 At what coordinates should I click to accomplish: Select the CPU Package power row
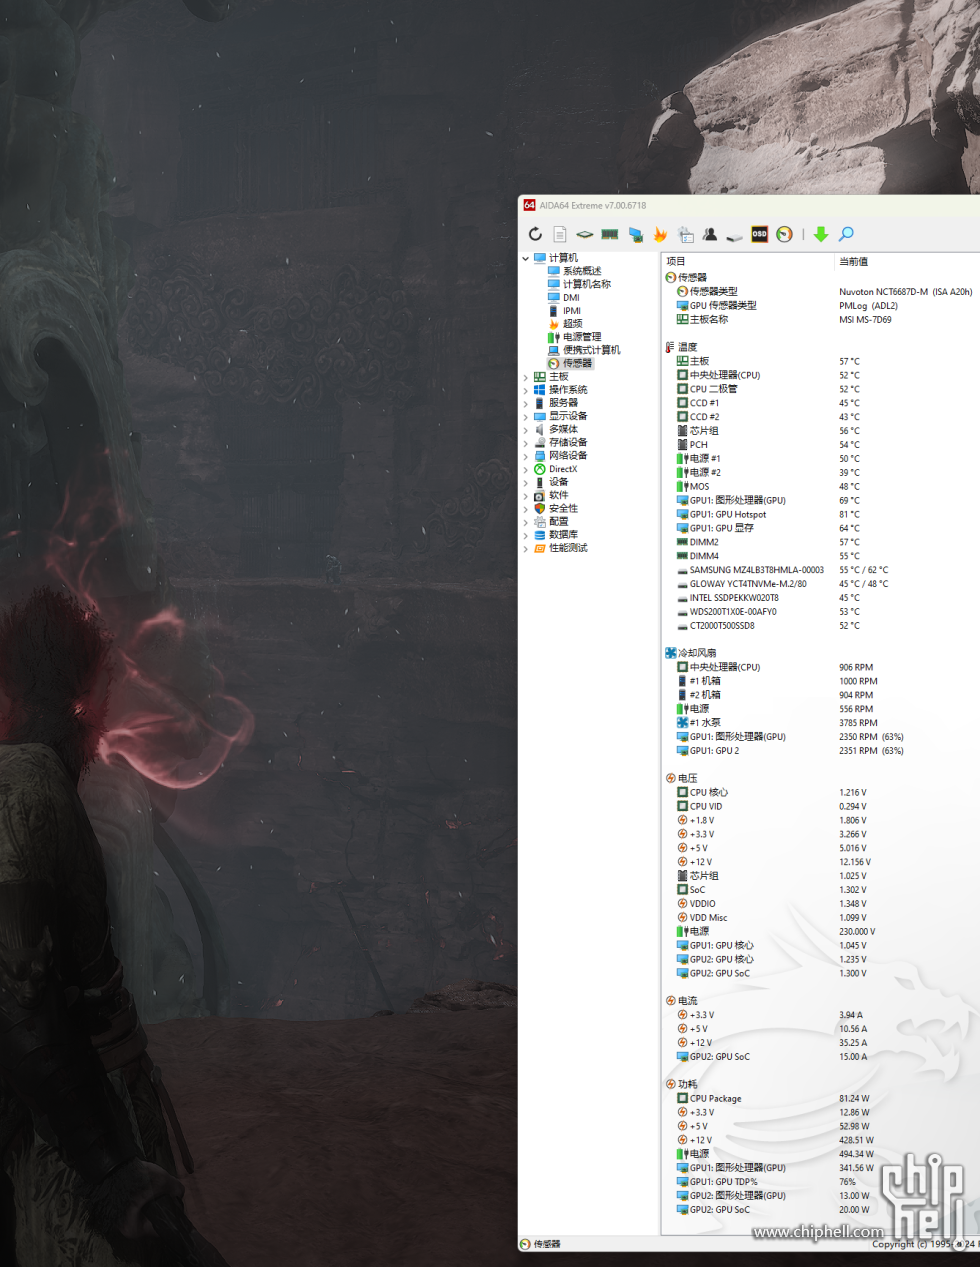820,1098
